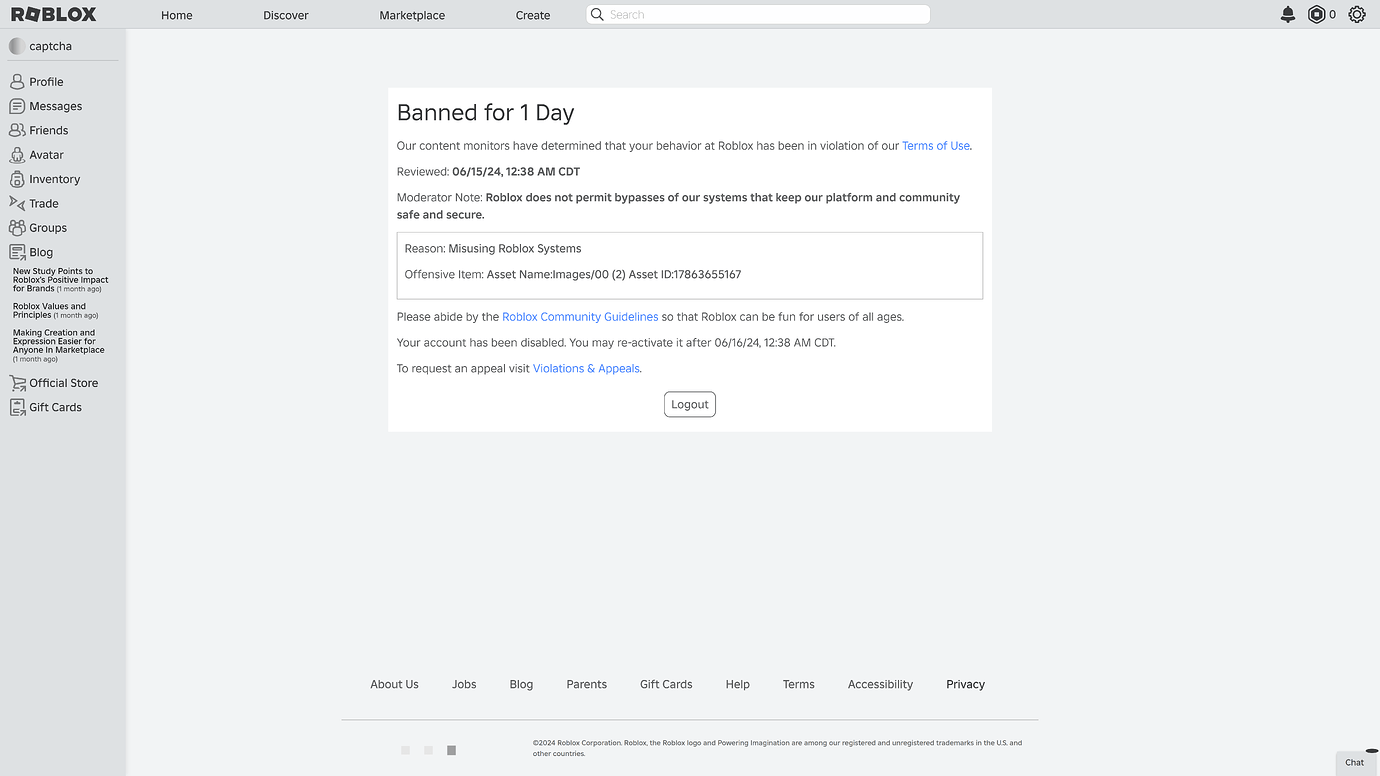Open your Inventory
This screenshot has width=1380, height=776.
54,178
